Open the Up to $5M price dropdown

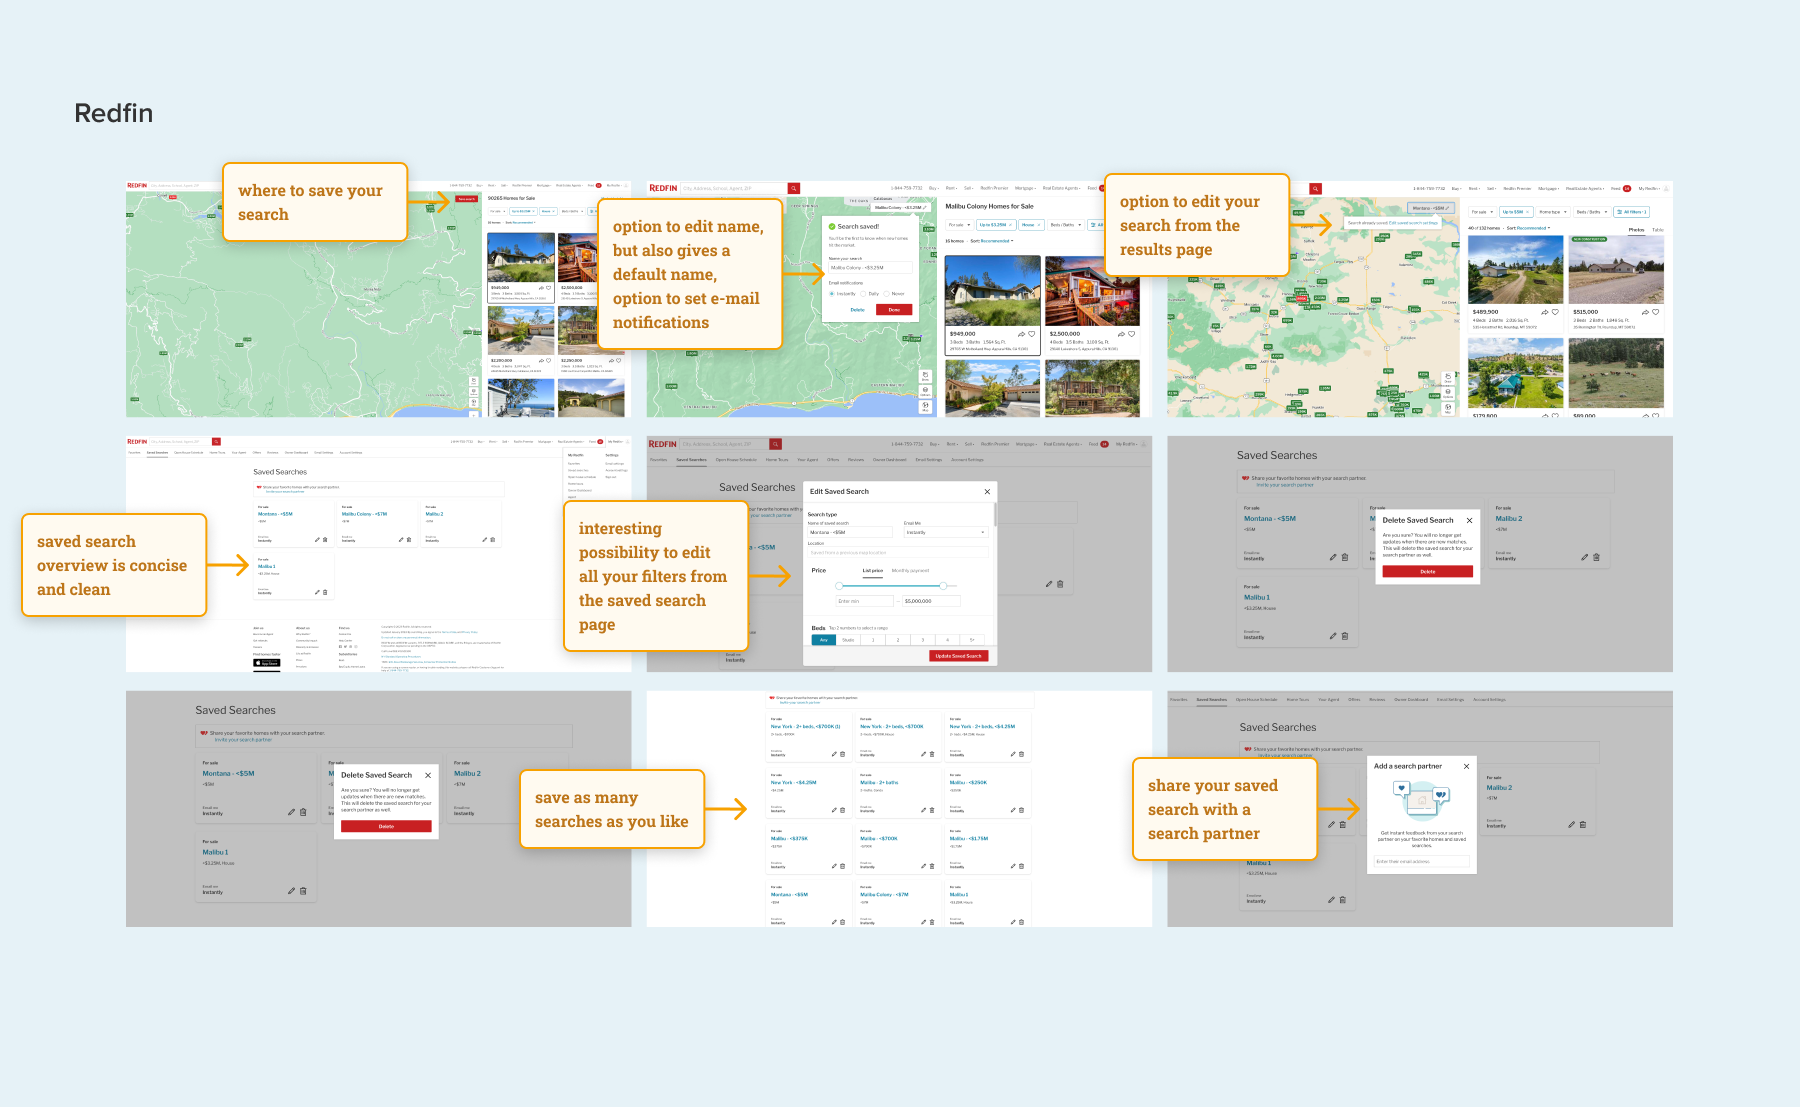1516,212
